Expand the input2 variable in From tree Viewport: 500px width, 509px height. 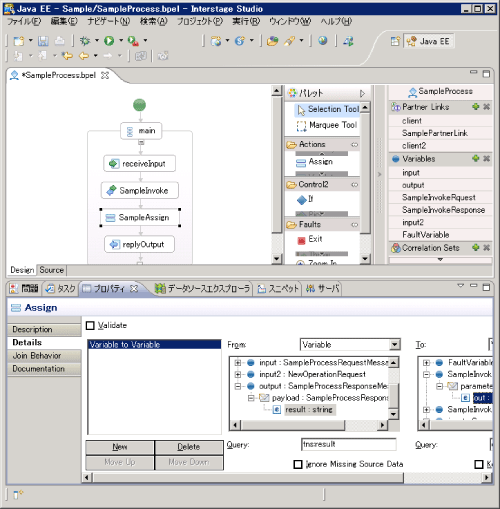pos(238,374)
